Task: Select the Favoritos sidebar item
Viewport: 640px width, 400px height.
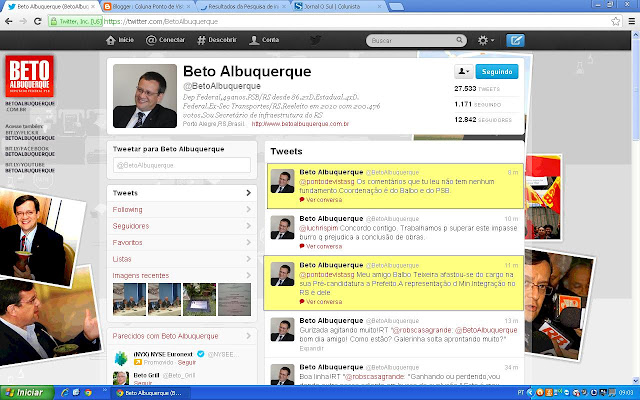Action: [182, 242]
